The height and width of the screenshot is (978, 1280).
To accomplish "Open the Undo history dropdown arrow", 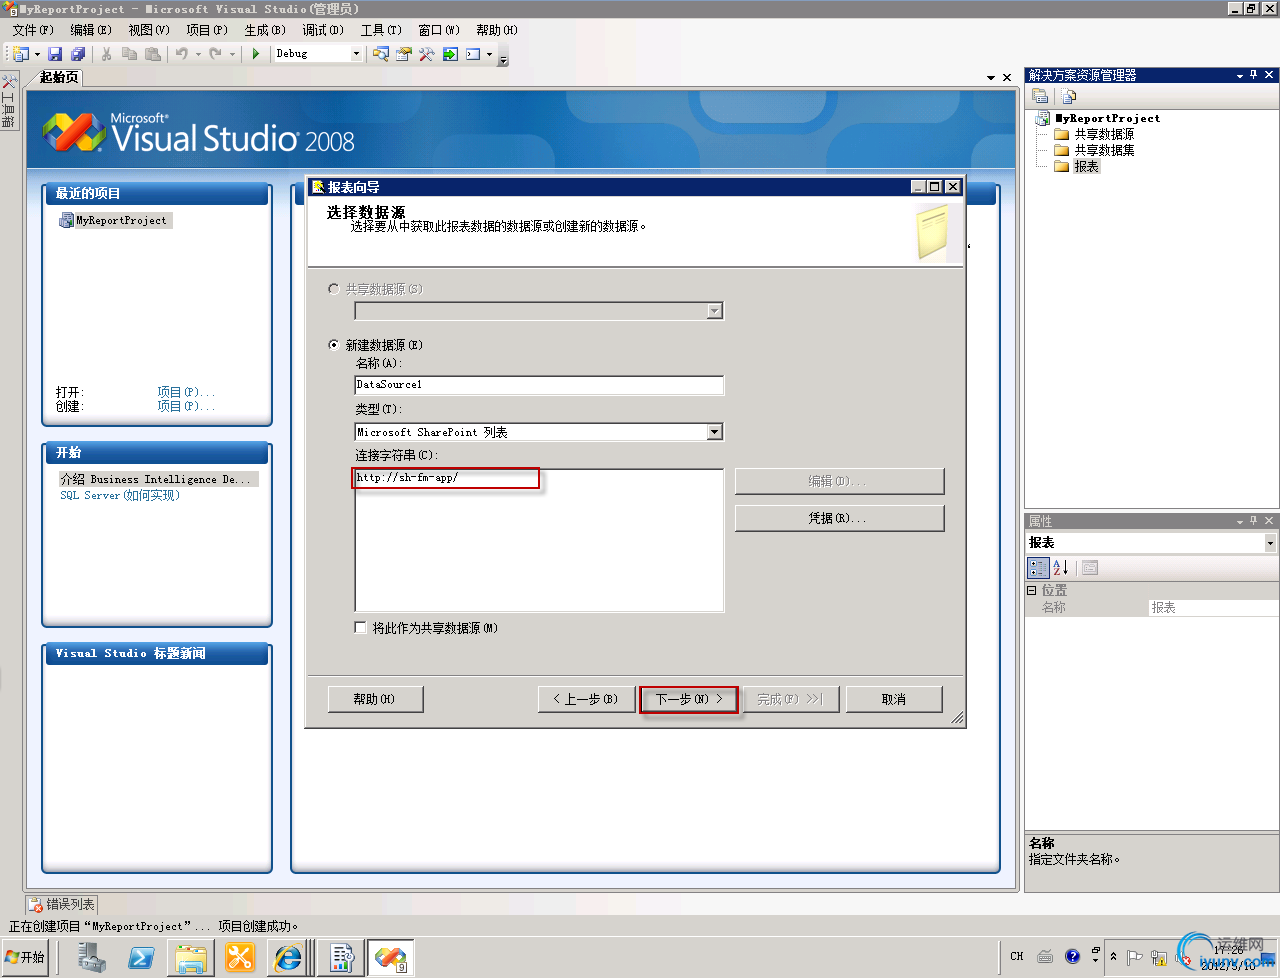I will point(198,54).
